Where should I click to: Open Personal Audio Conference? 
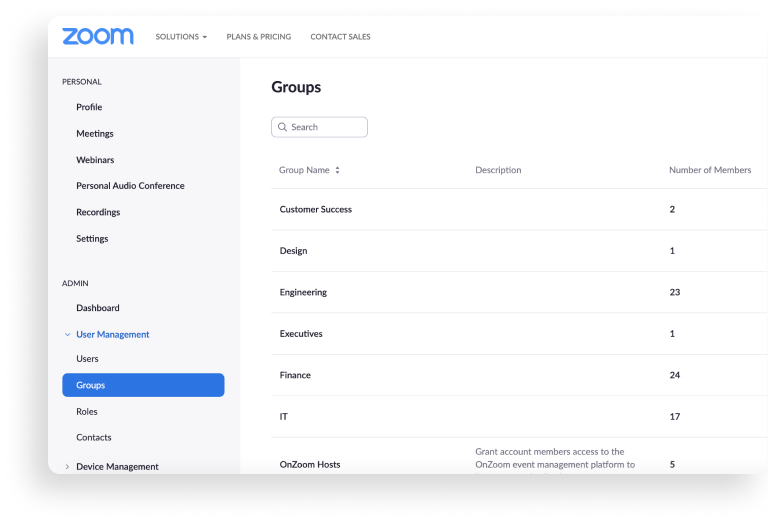130,186
